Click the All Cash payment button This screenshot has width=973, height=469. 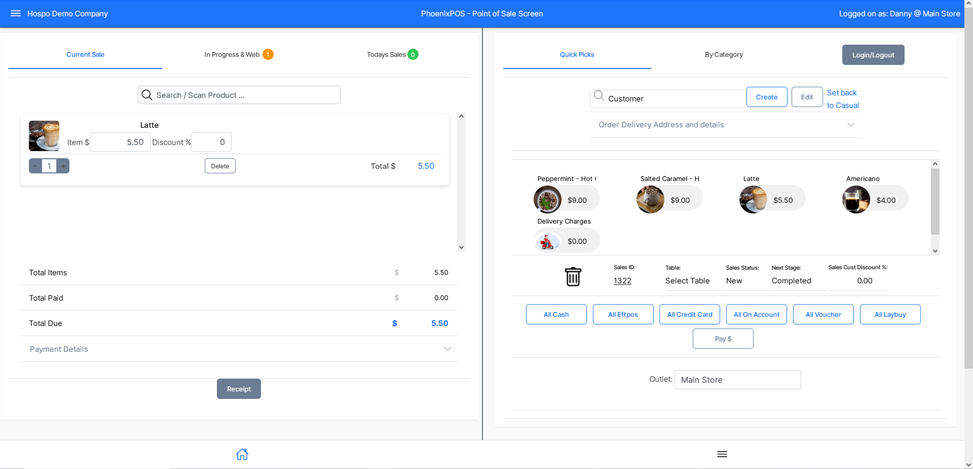click(x=556, y=314)
